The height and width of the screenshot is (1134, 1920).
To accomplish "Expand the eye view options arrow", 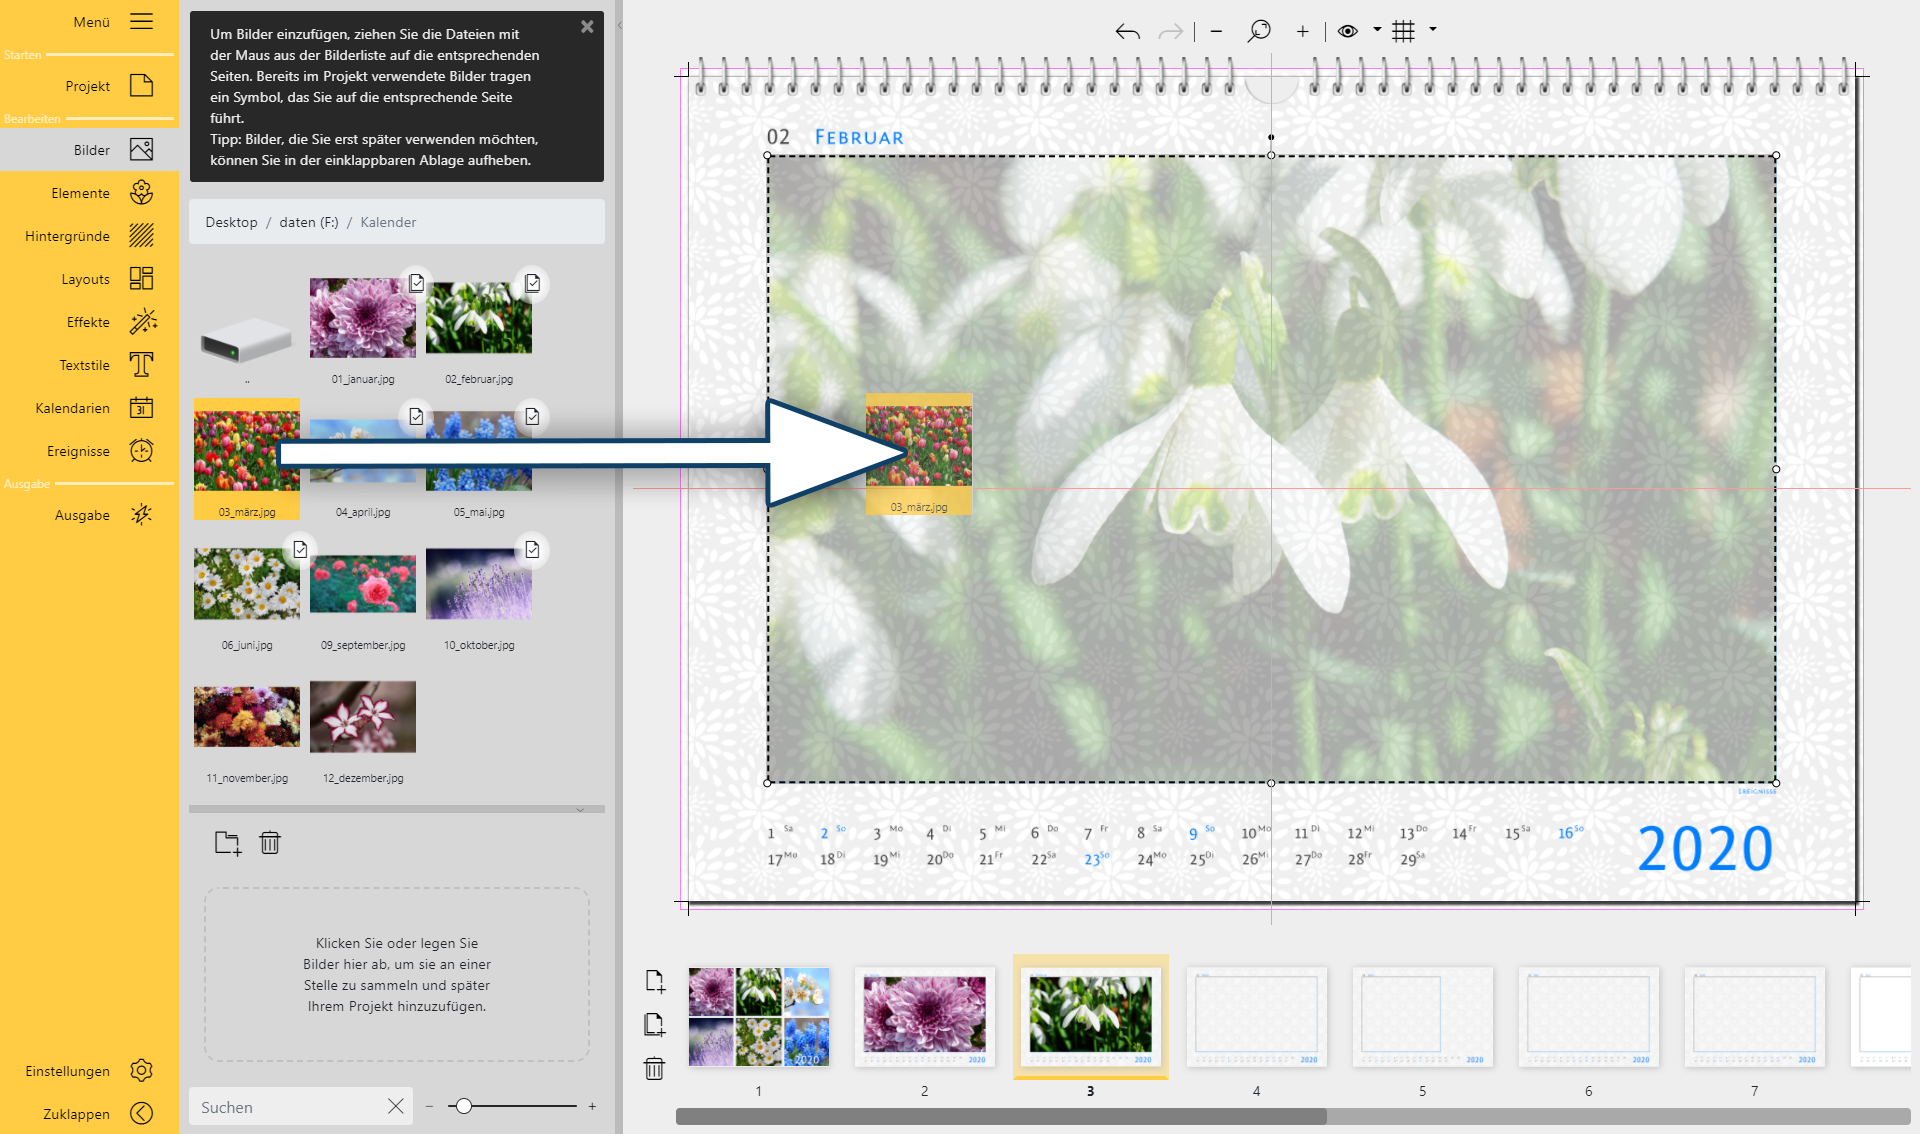I will [1377, 30].
